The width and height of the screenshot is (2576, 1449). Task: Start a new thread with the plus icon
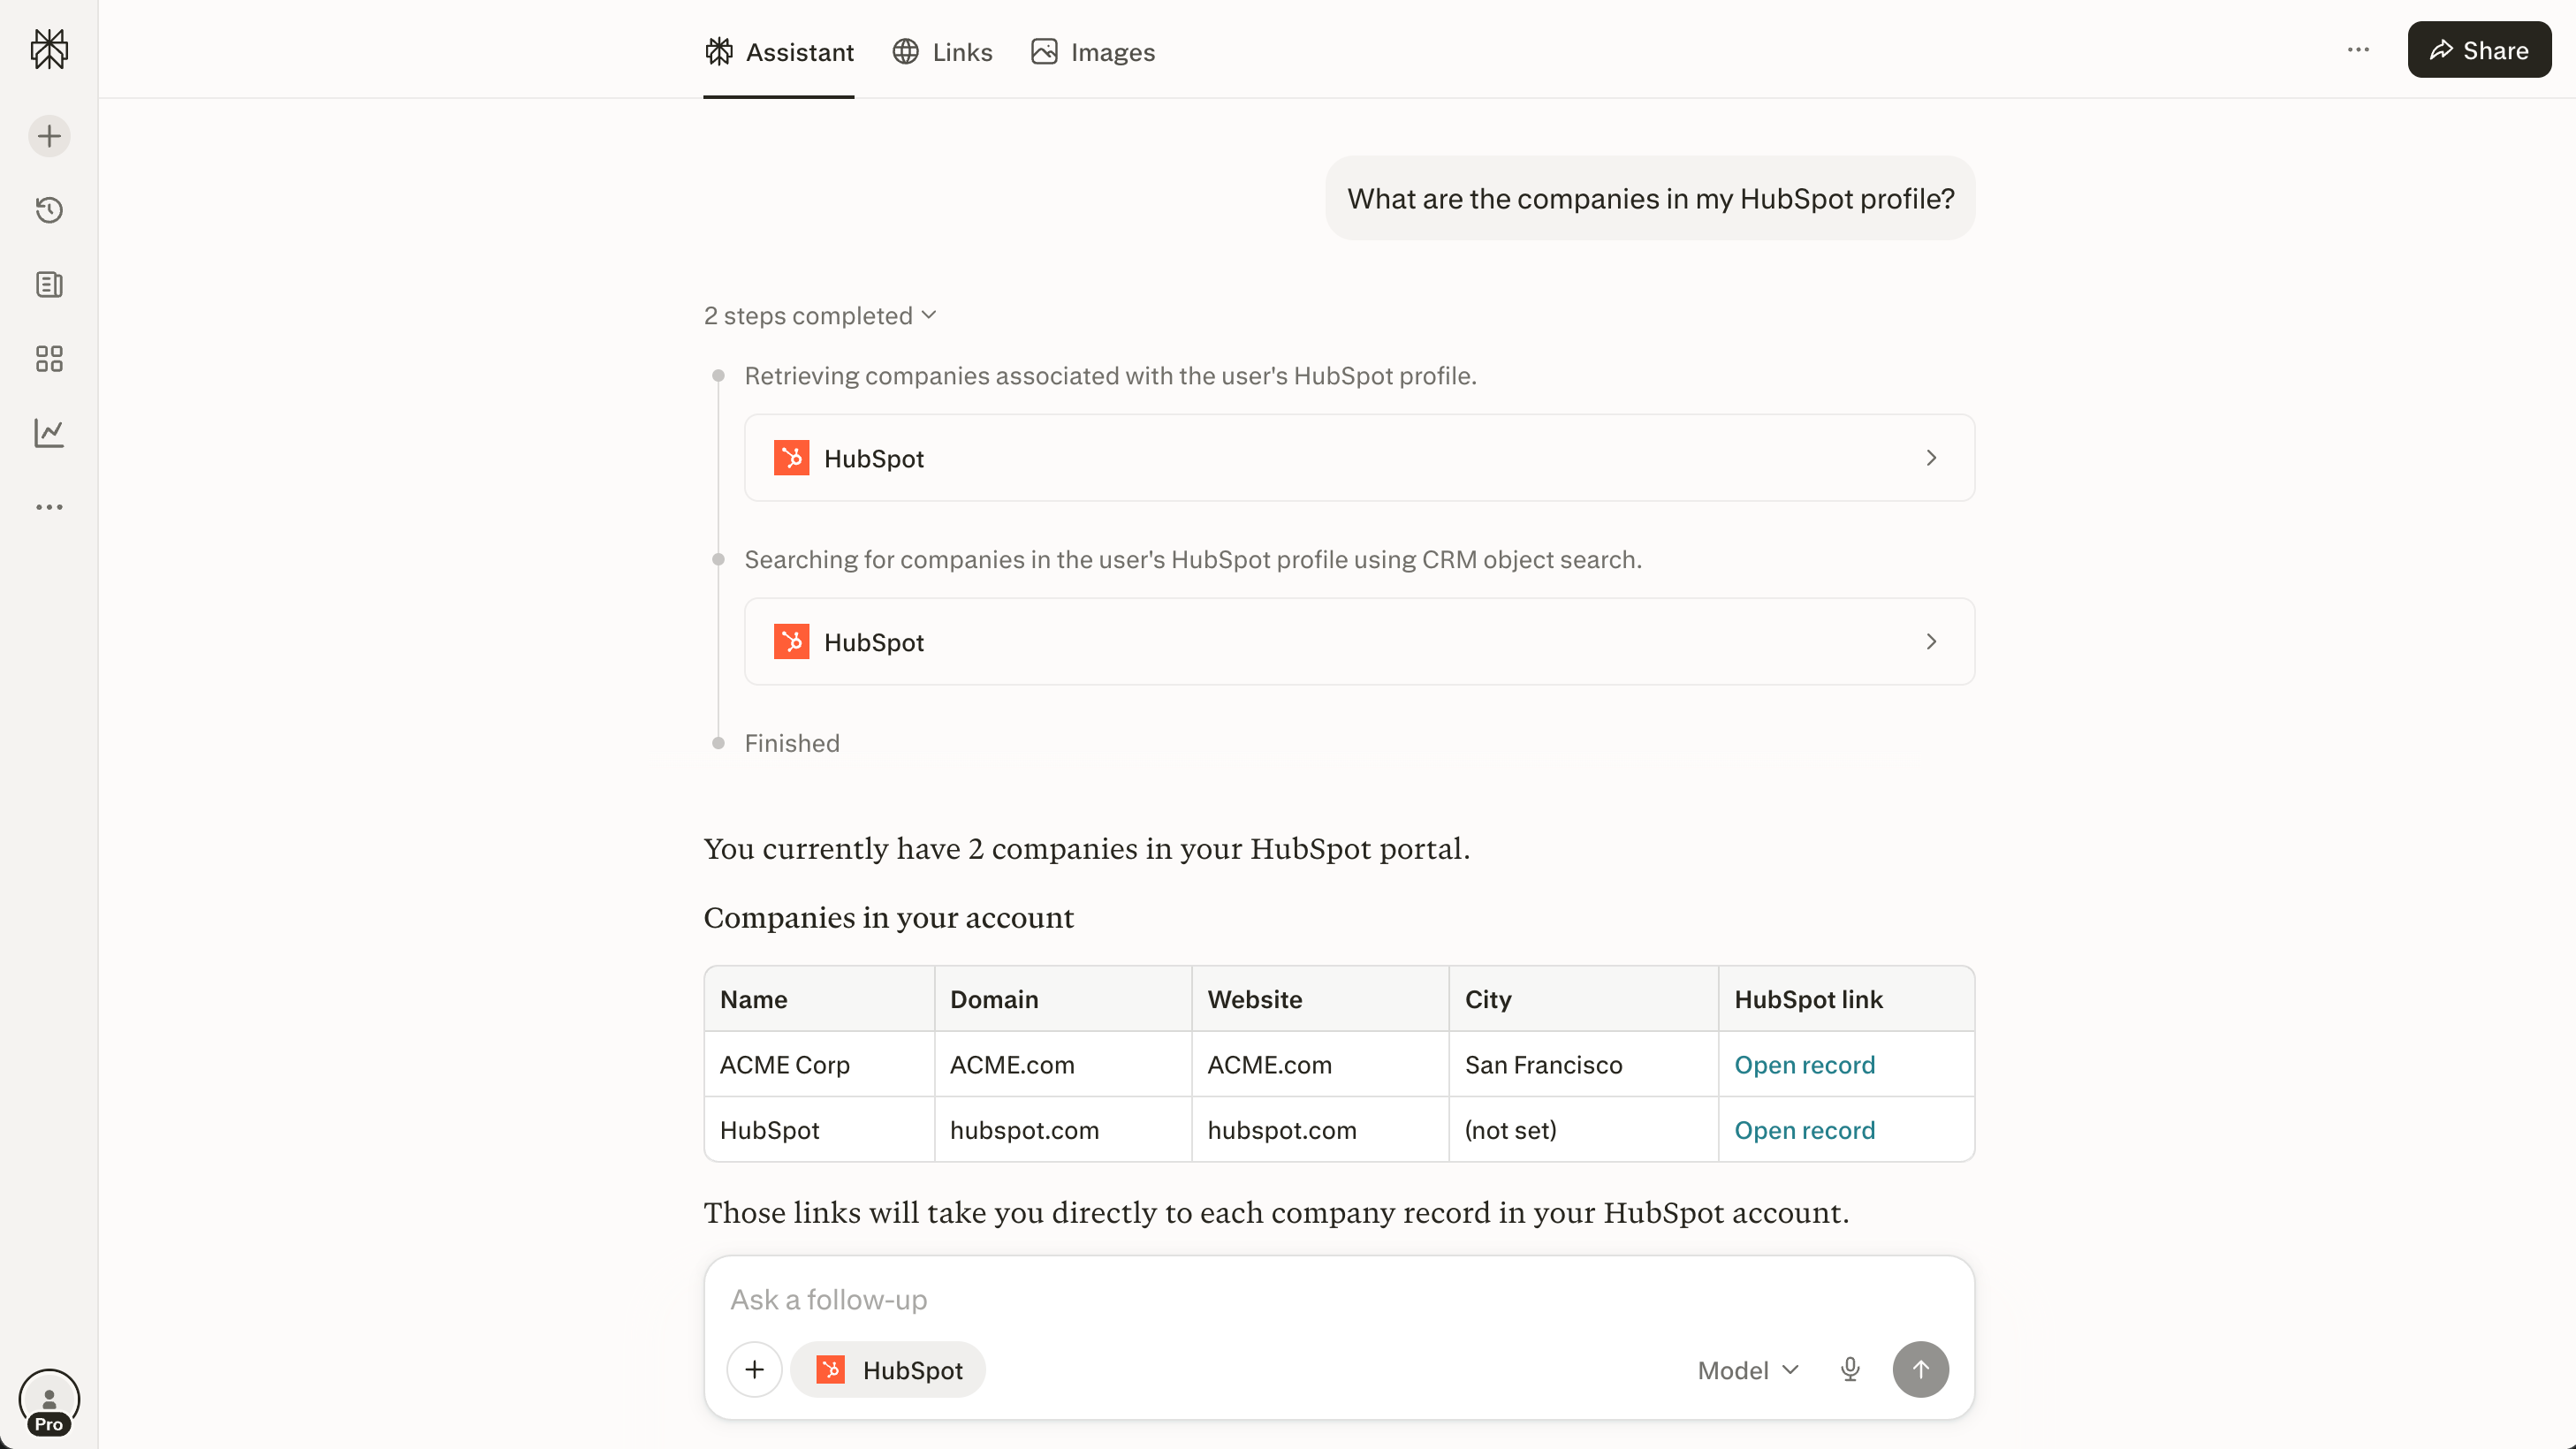(x=49, y=136)
